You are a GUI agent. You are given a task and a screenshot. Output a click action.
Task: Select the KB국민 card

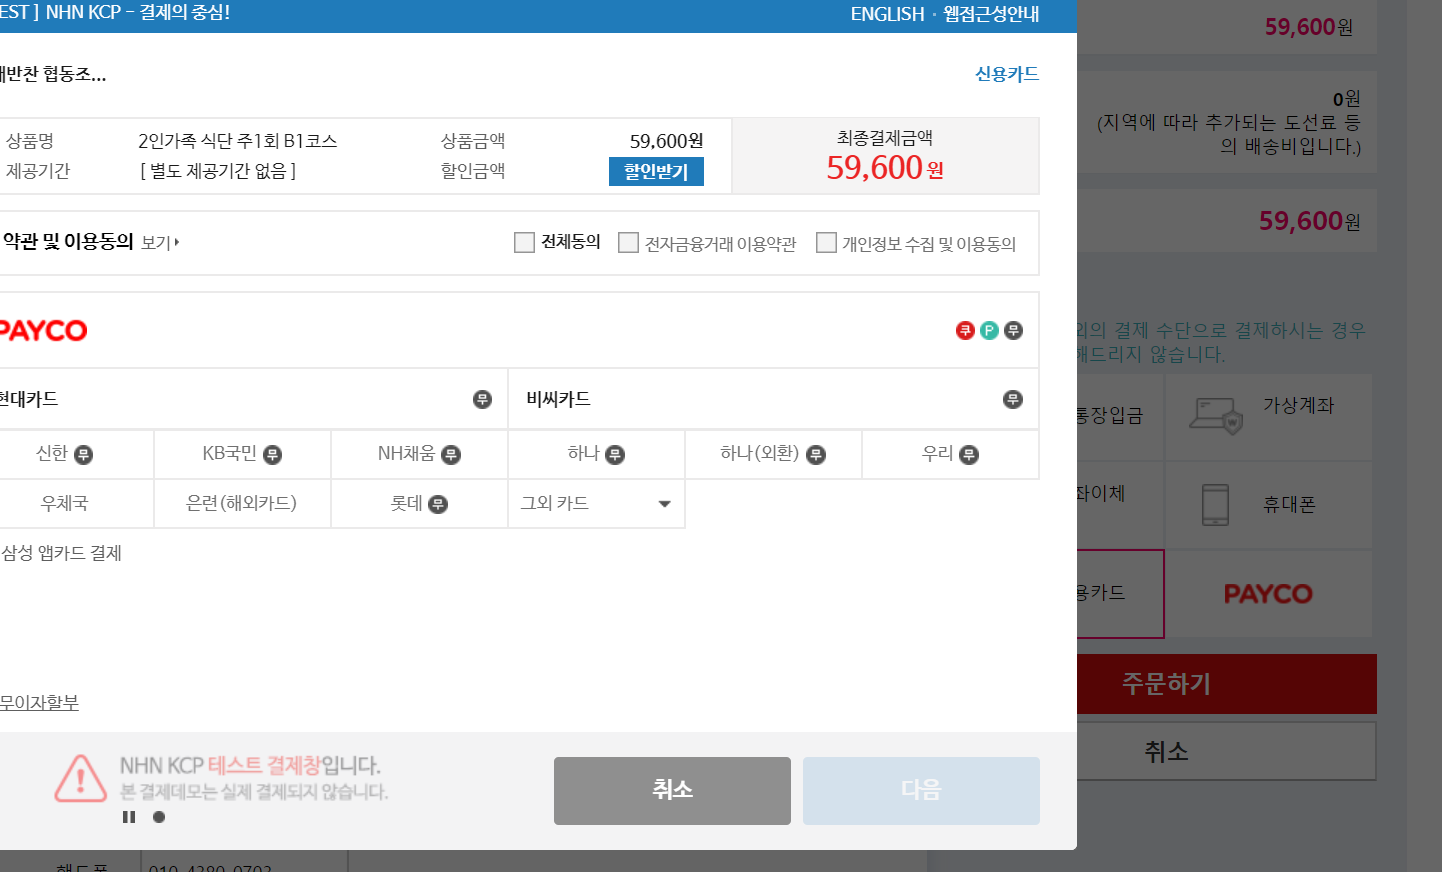(x=242, y=455)
